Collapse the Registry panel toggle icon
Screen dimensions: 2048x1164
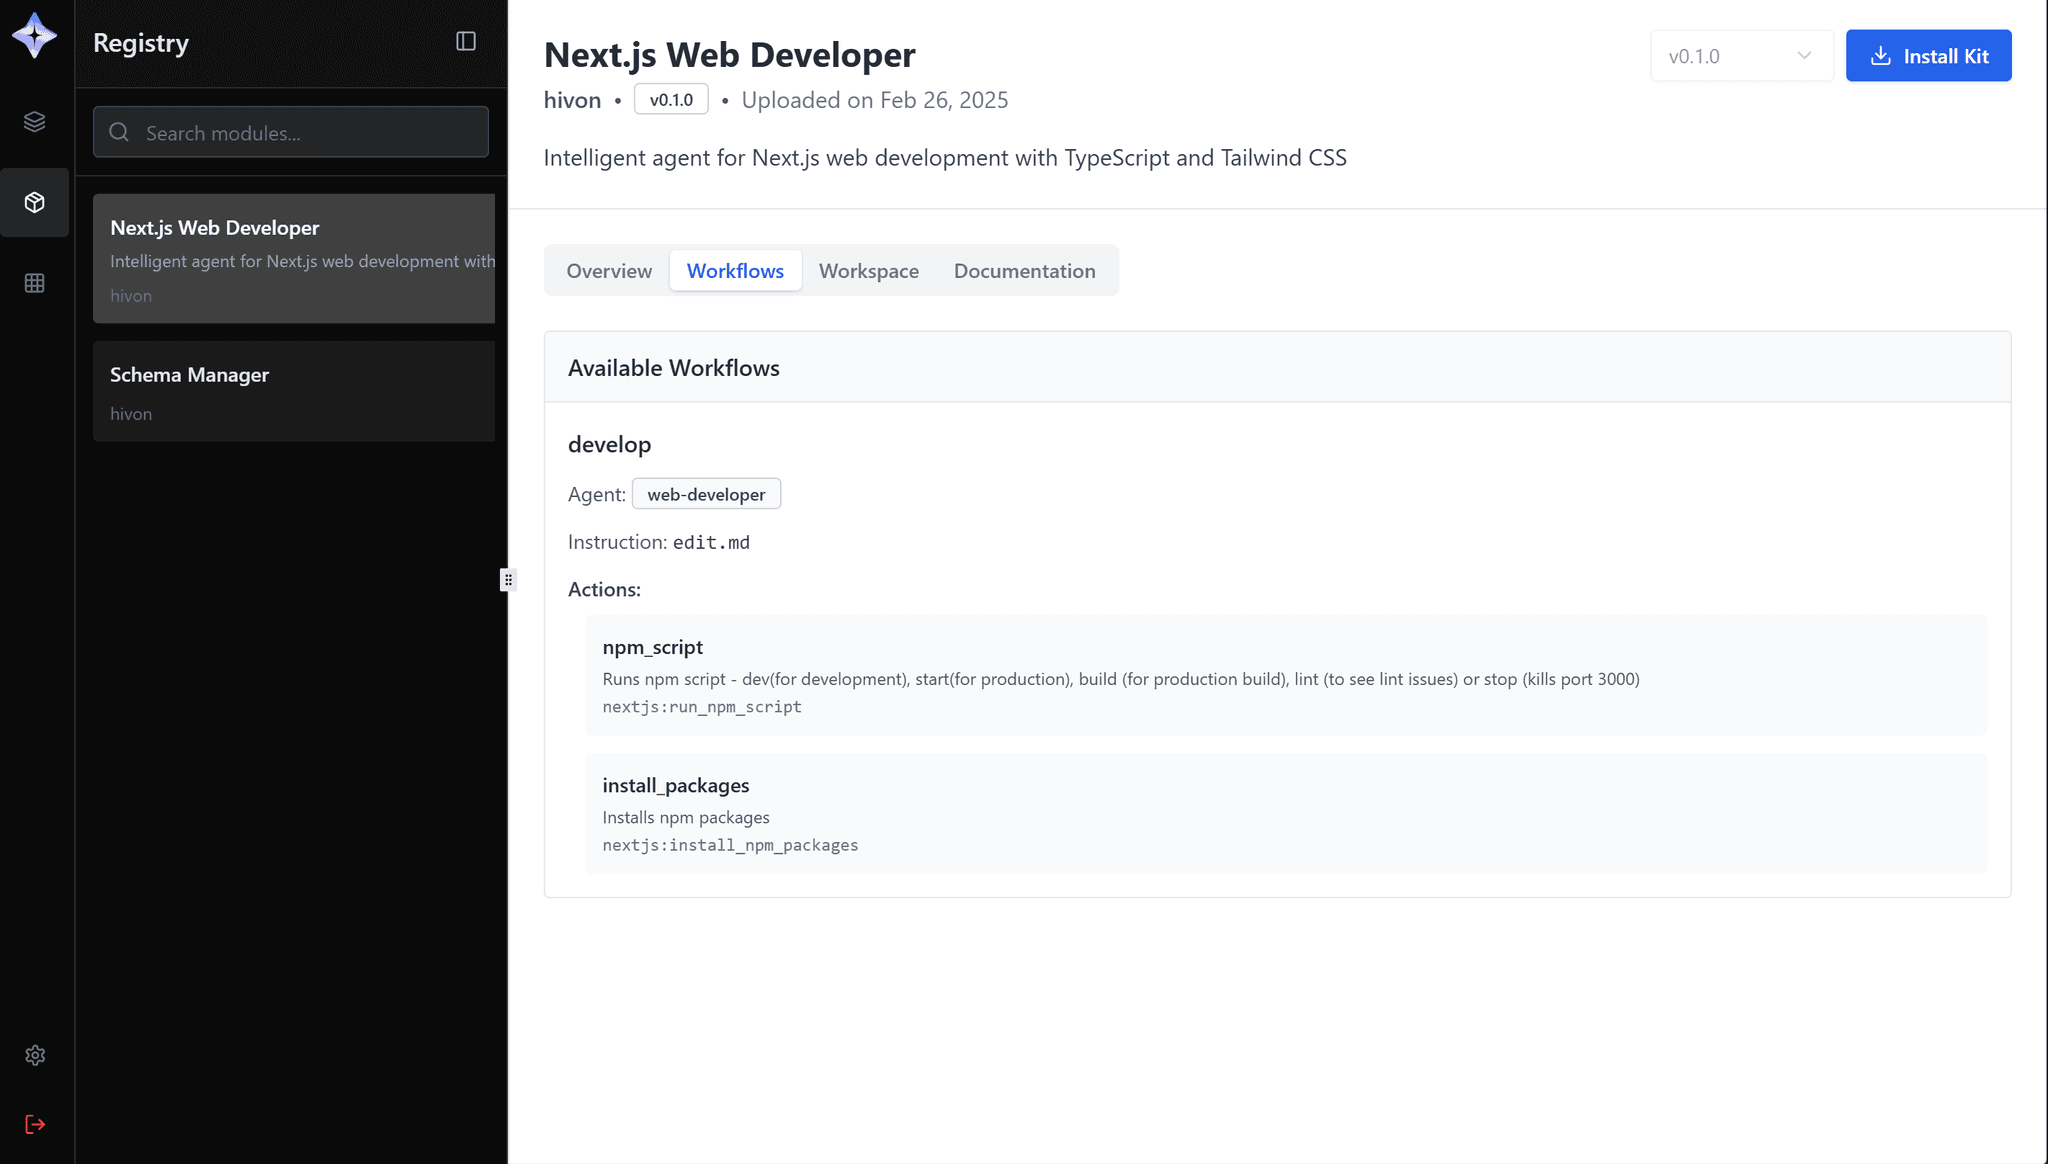466,41
